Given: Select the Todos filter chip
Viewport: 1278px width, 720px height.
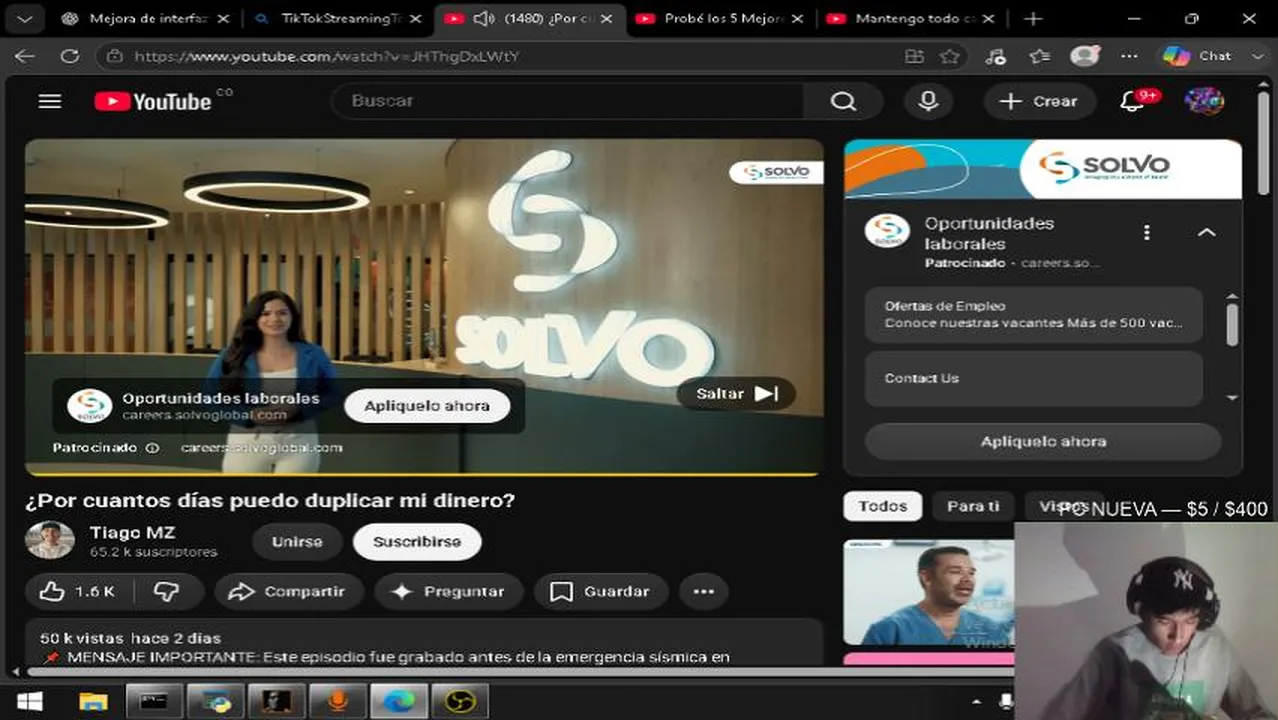Looking at the screenshot, I should tap(883, 507).
